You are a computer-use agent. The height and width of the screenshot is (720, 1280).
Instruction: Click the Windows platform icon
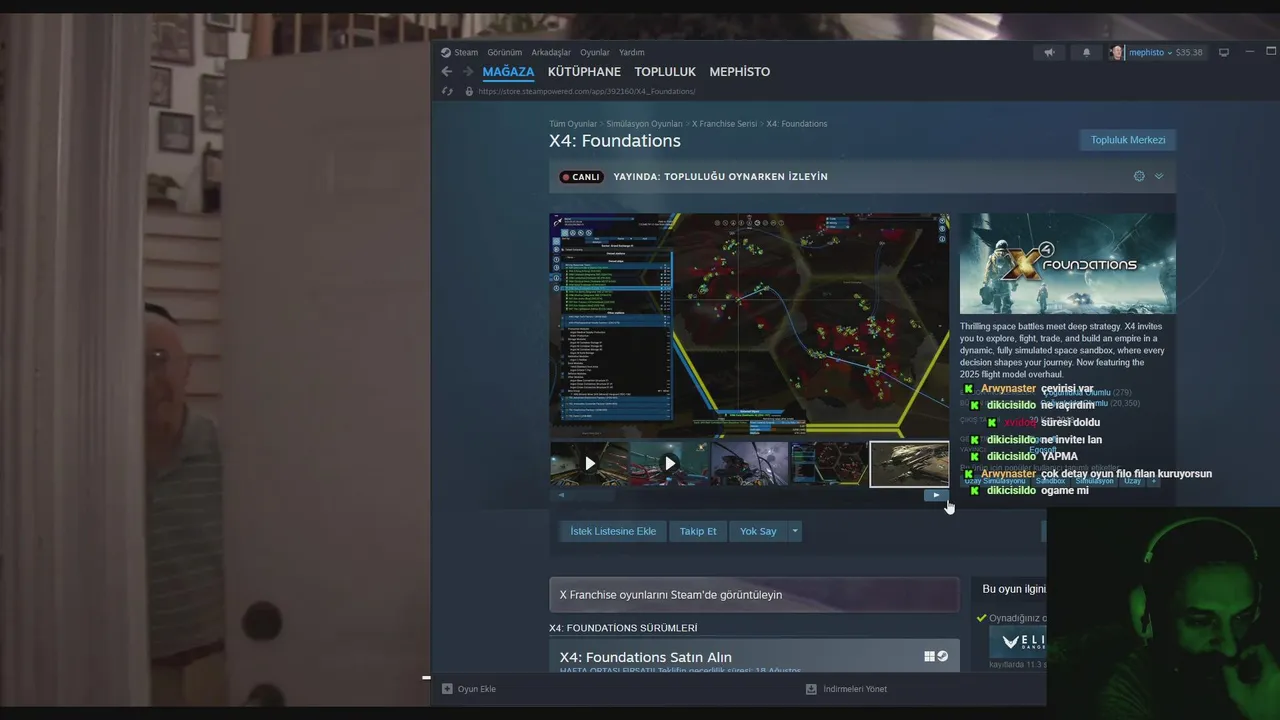tap(929, 657)
